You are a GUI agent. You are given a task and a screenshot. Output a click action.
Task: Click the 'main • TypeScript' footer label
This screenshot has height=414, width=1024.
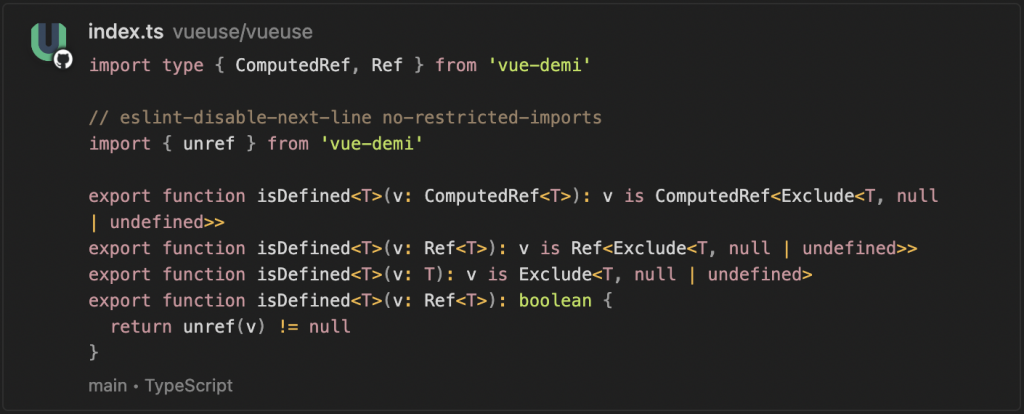coord(160,386)
